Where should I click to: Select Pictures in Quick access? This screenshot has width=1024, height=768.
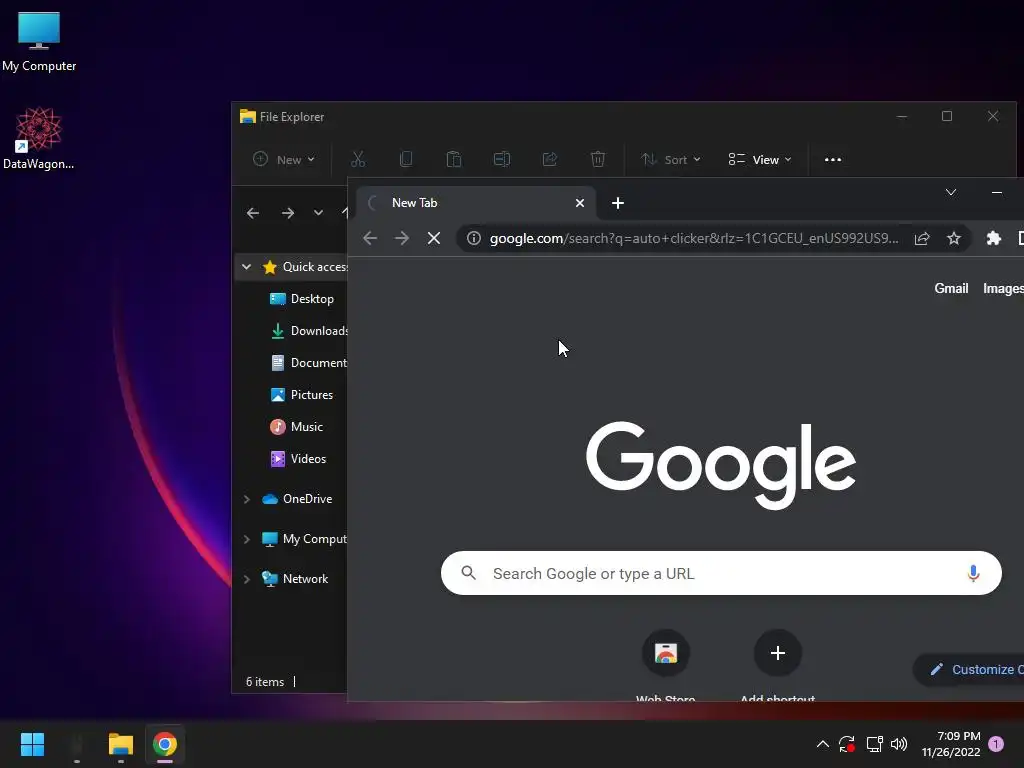point(301,394)
